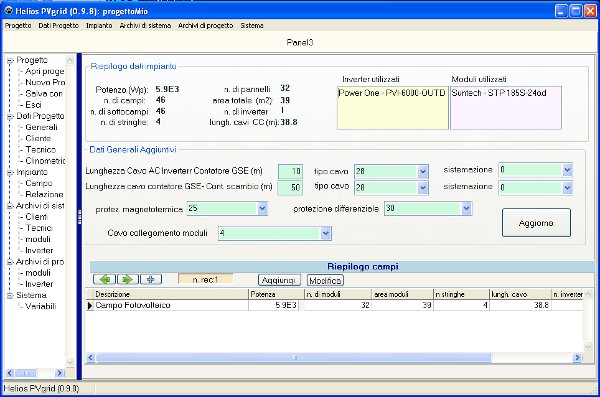Select Esci in the tree
This screenshot has height=397, width=600.
coord(33,105)
